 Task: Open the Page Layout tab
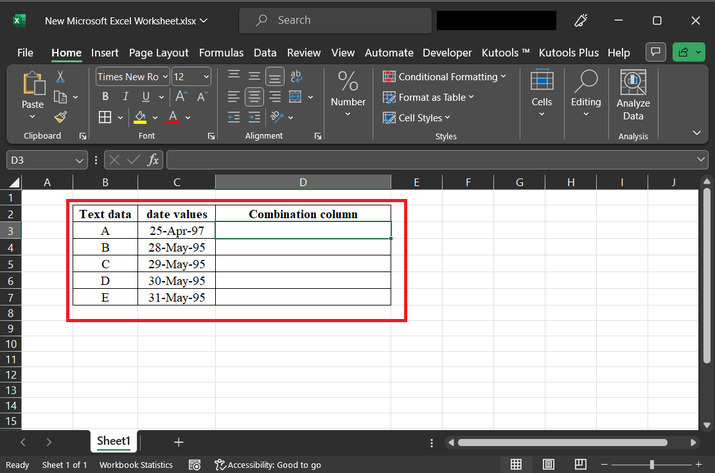pyautogui.click(x=158, y=52)
